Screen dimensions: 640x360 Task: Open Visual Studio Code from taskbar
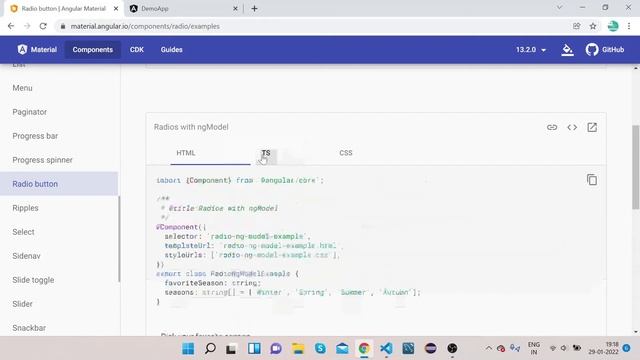tap(386, 349)
